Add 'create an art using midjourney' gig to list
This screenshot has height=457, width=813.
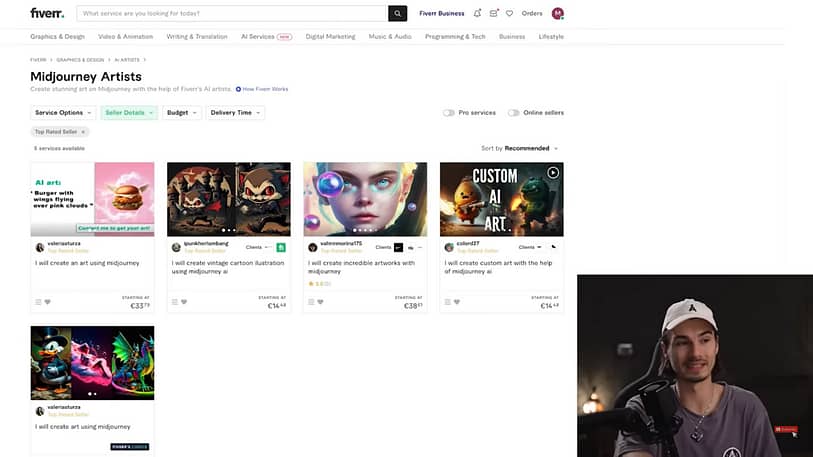pos(38,302)
